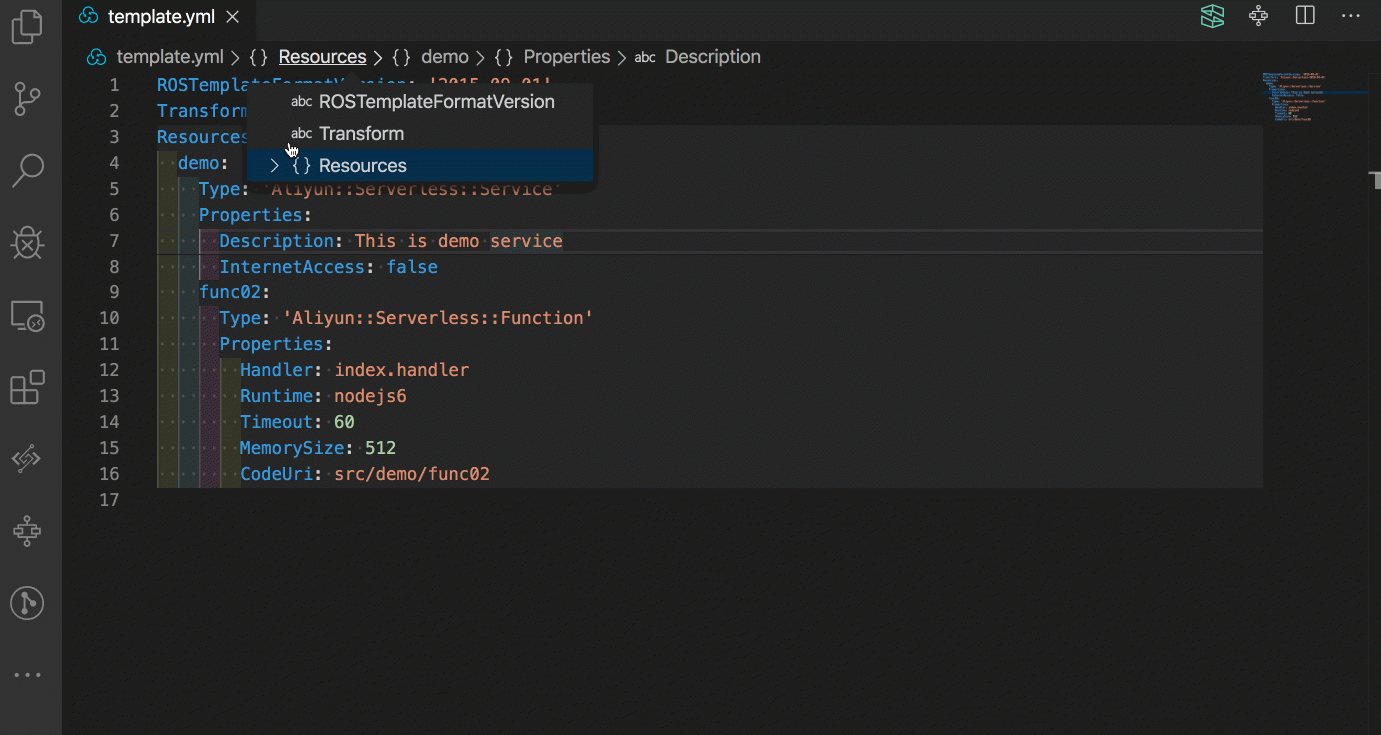
Task: Click 'src/demo/func02' CodeUri value
Action: point(412,474)
